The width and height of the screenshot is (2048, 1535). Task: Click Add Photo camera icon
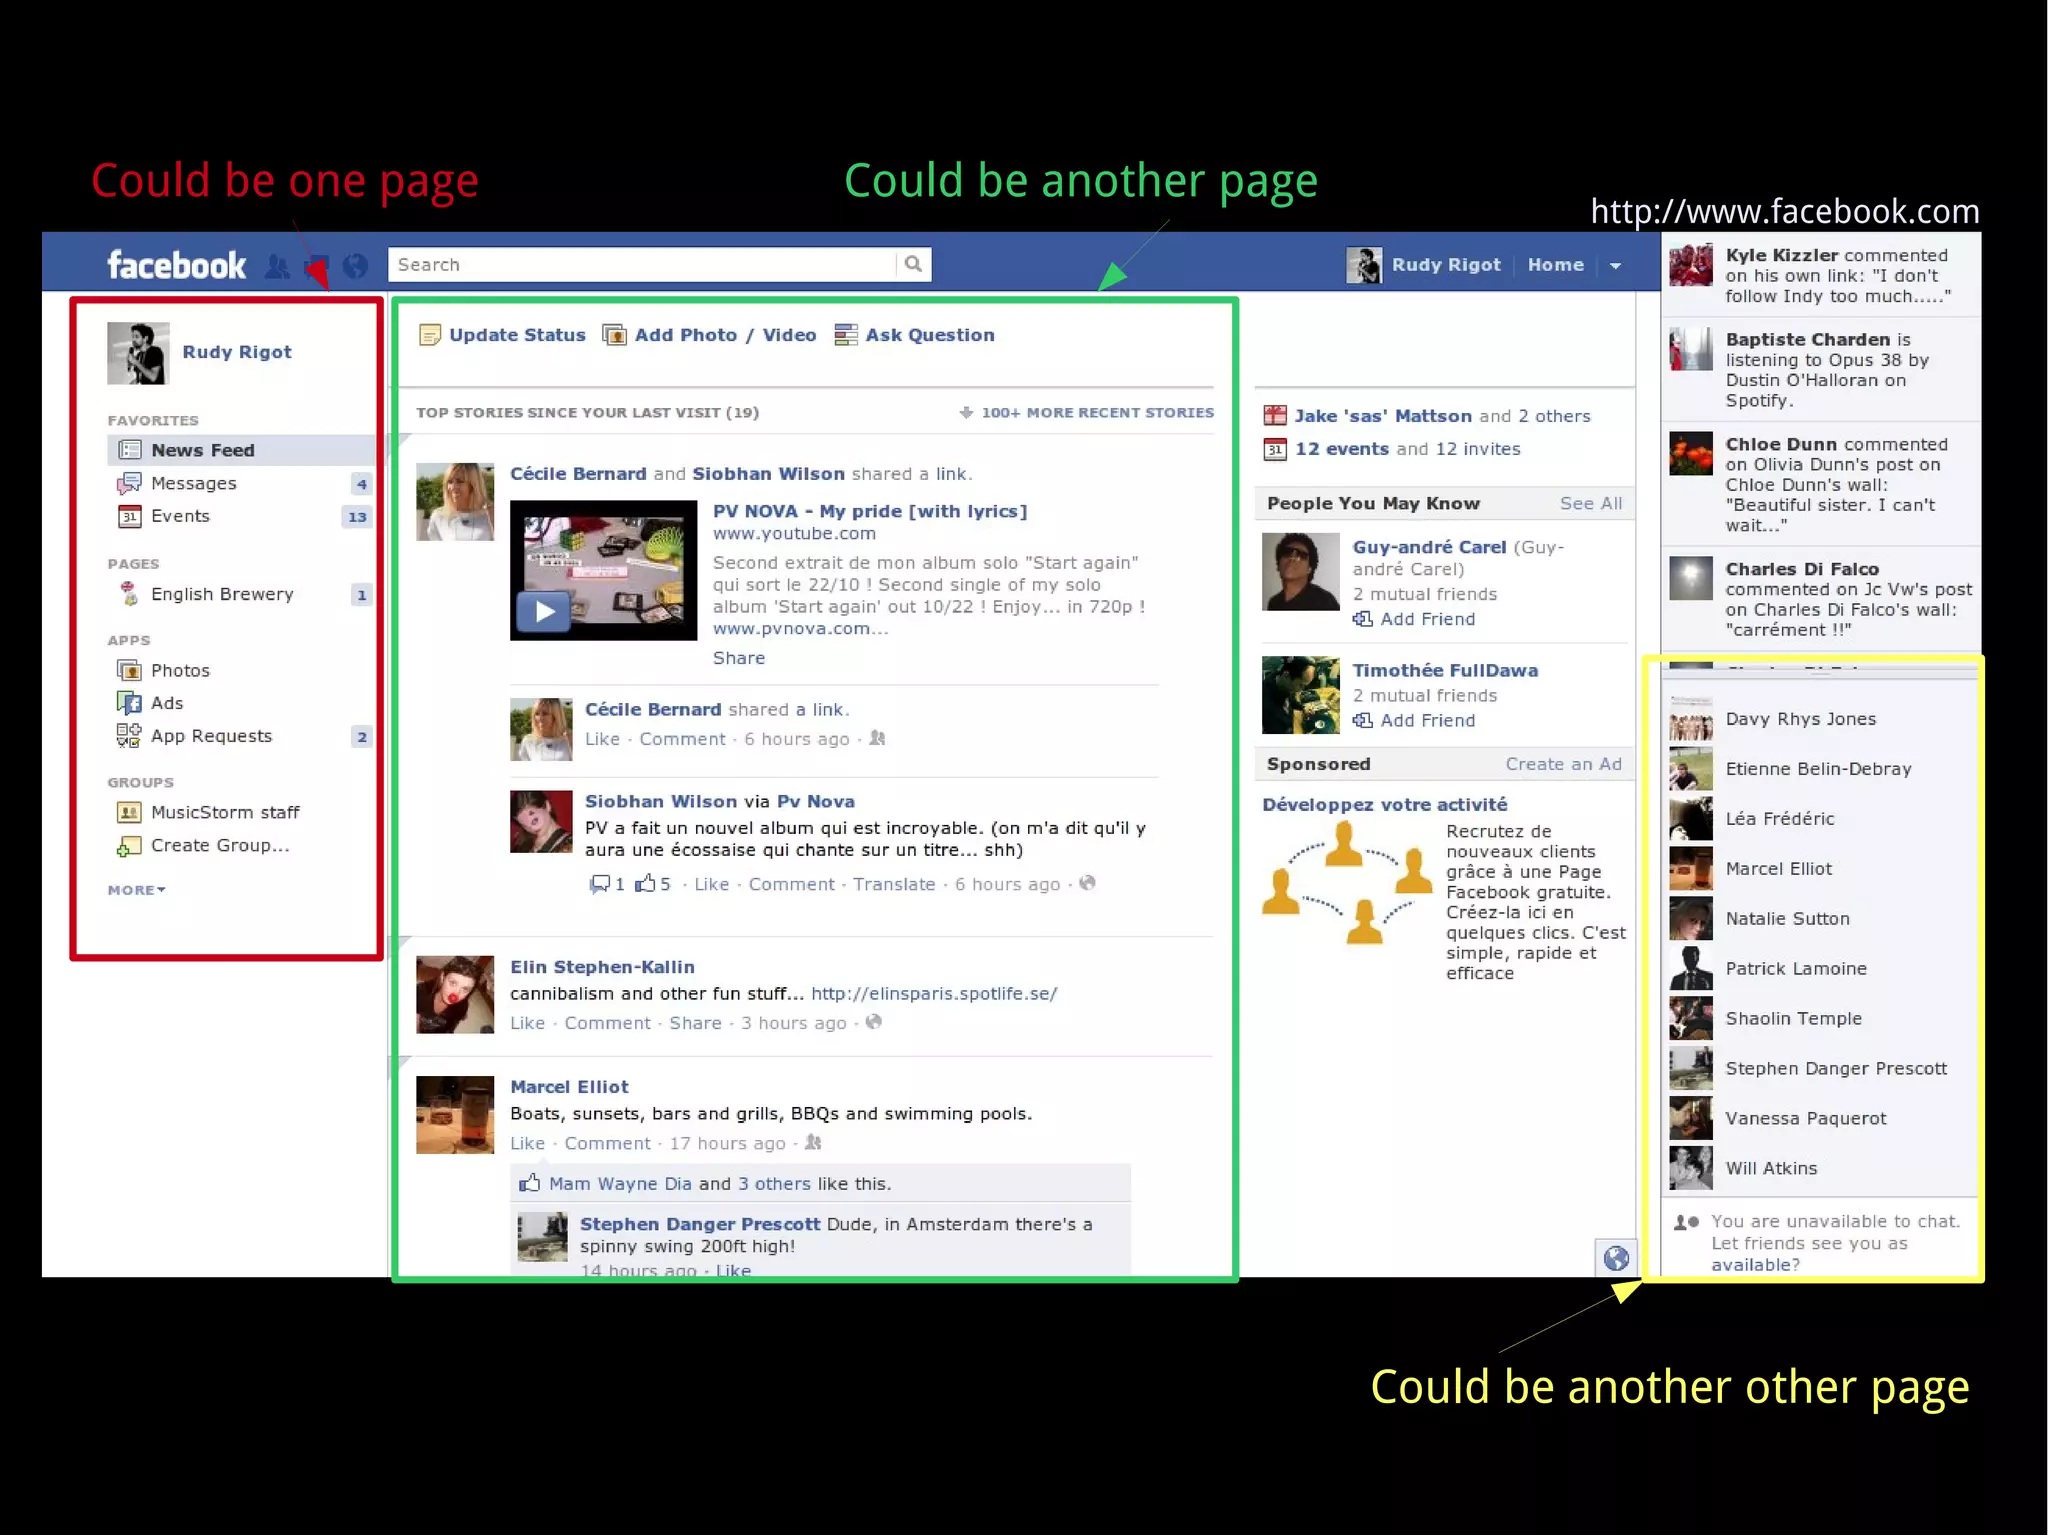[614, 335]
